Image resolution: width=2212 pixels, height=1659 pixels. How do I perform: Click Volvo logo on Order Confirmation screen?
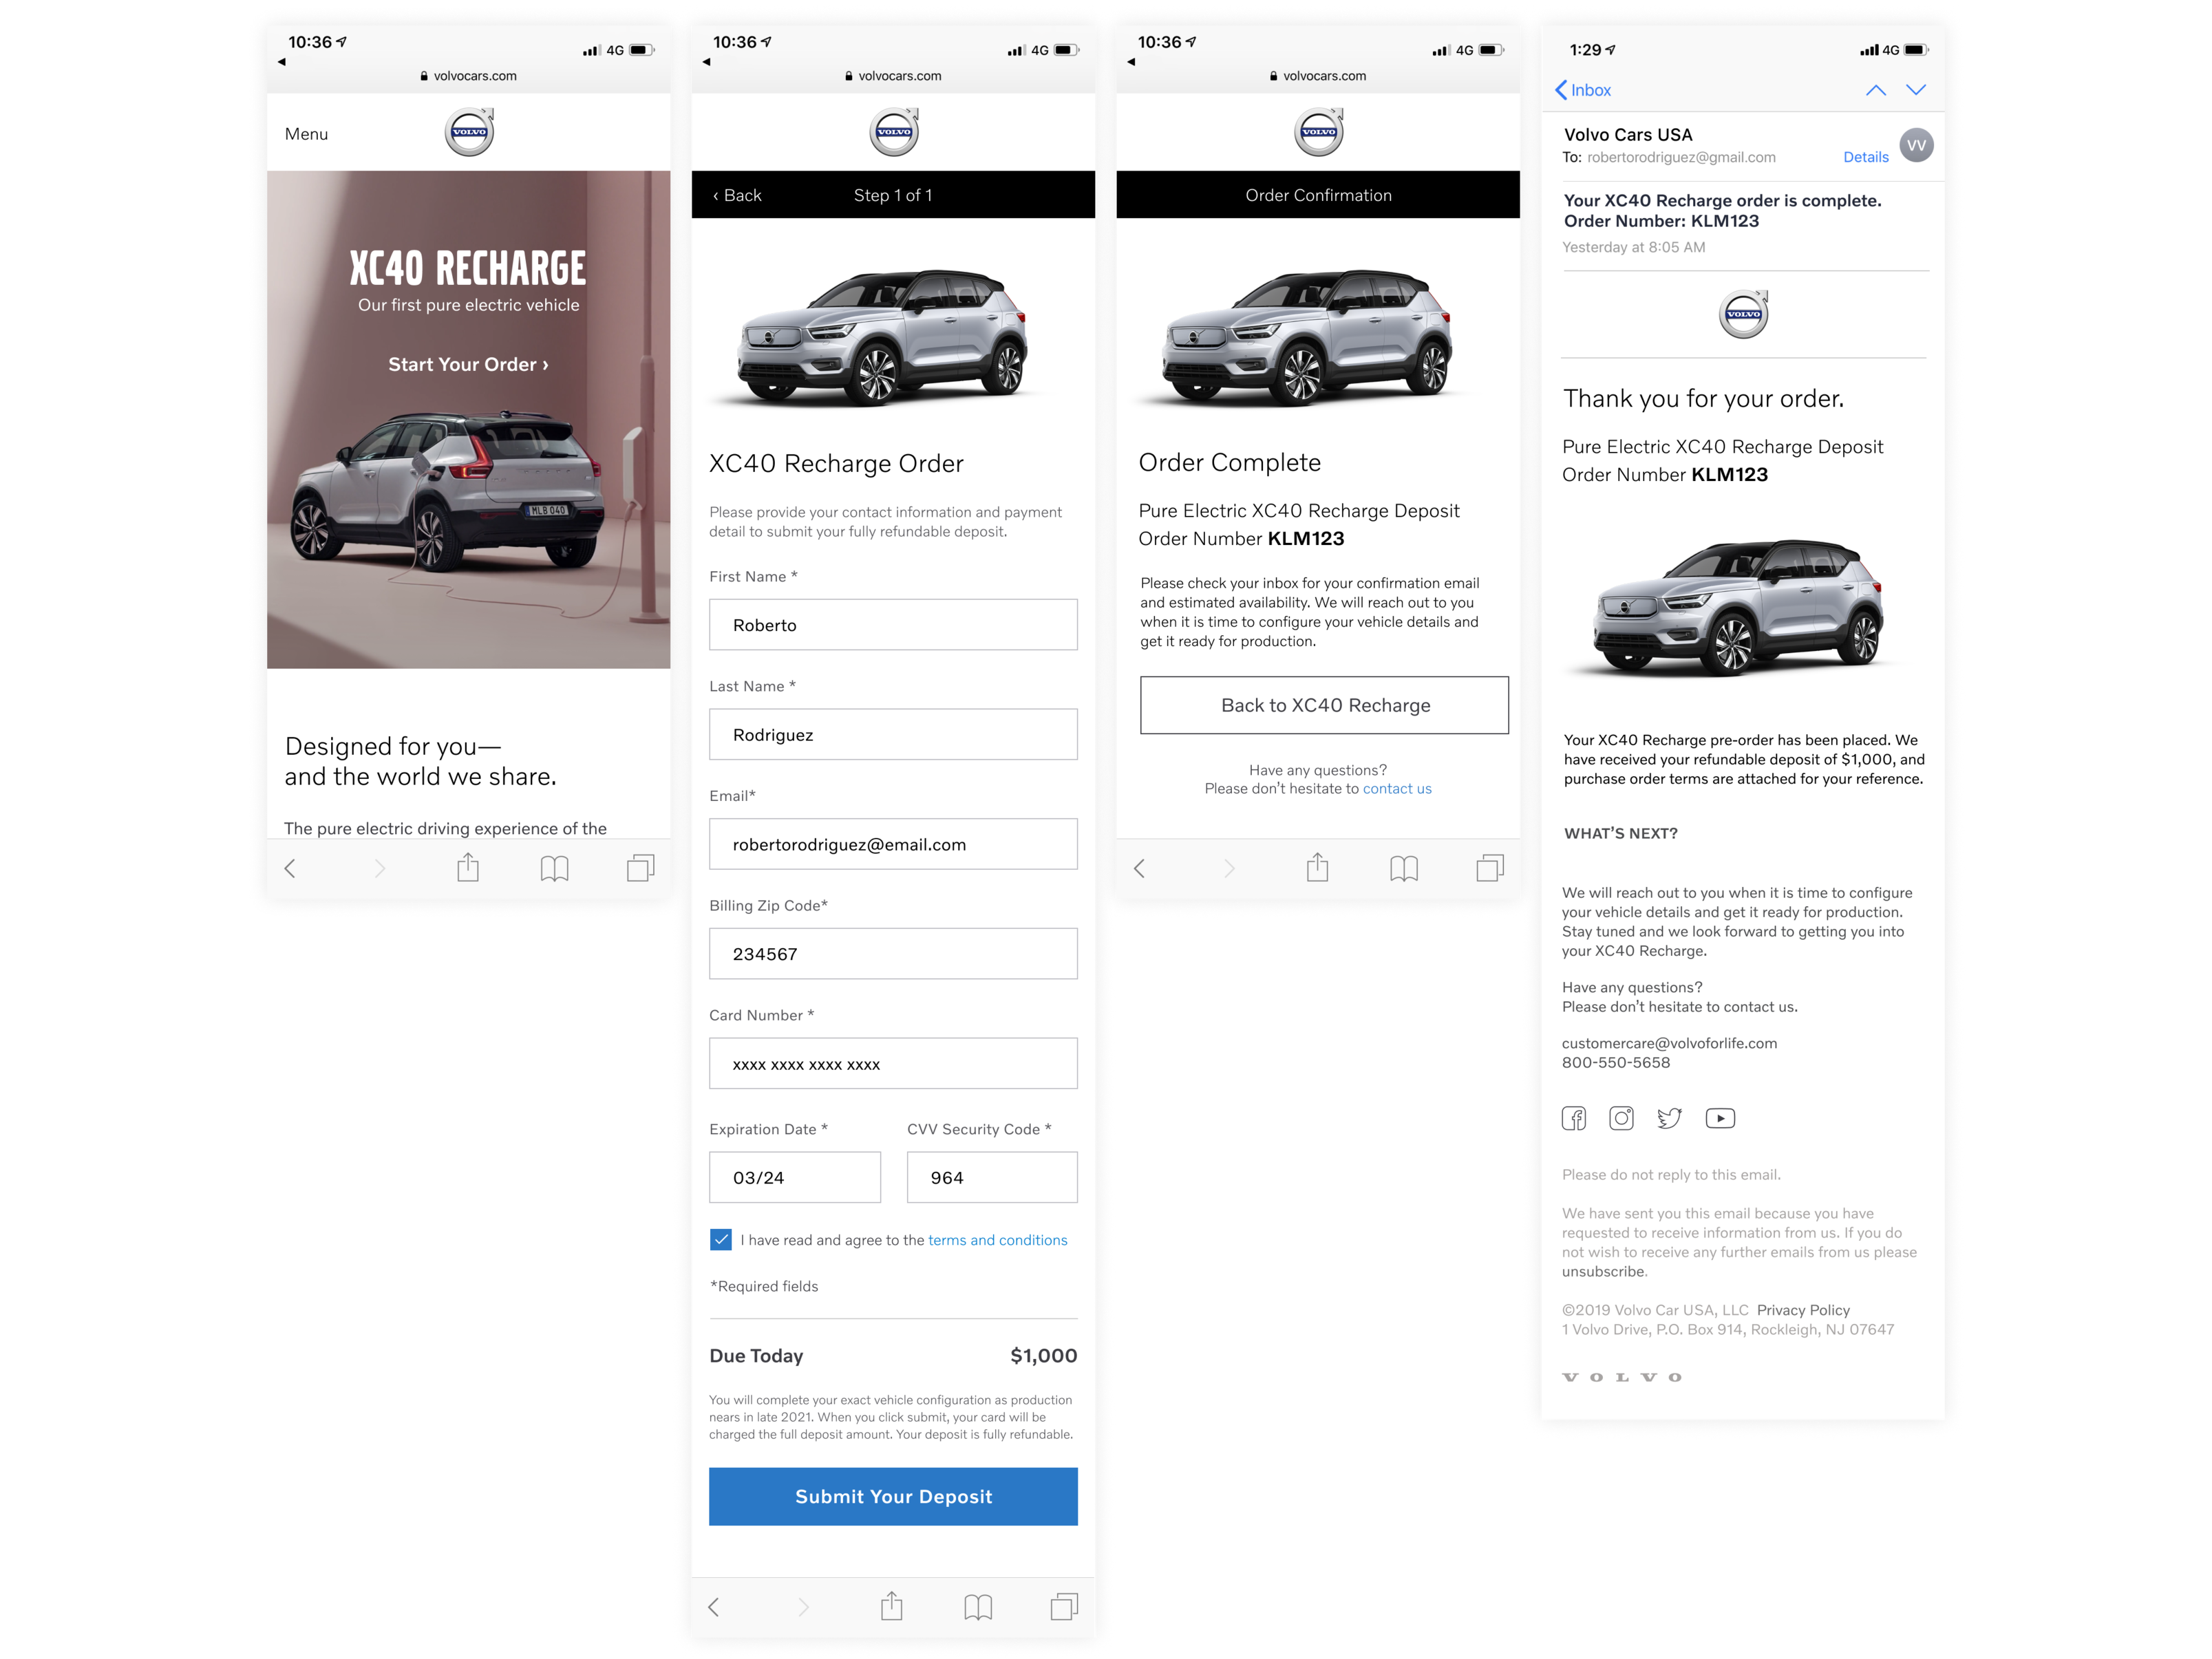coord(1319,132)
